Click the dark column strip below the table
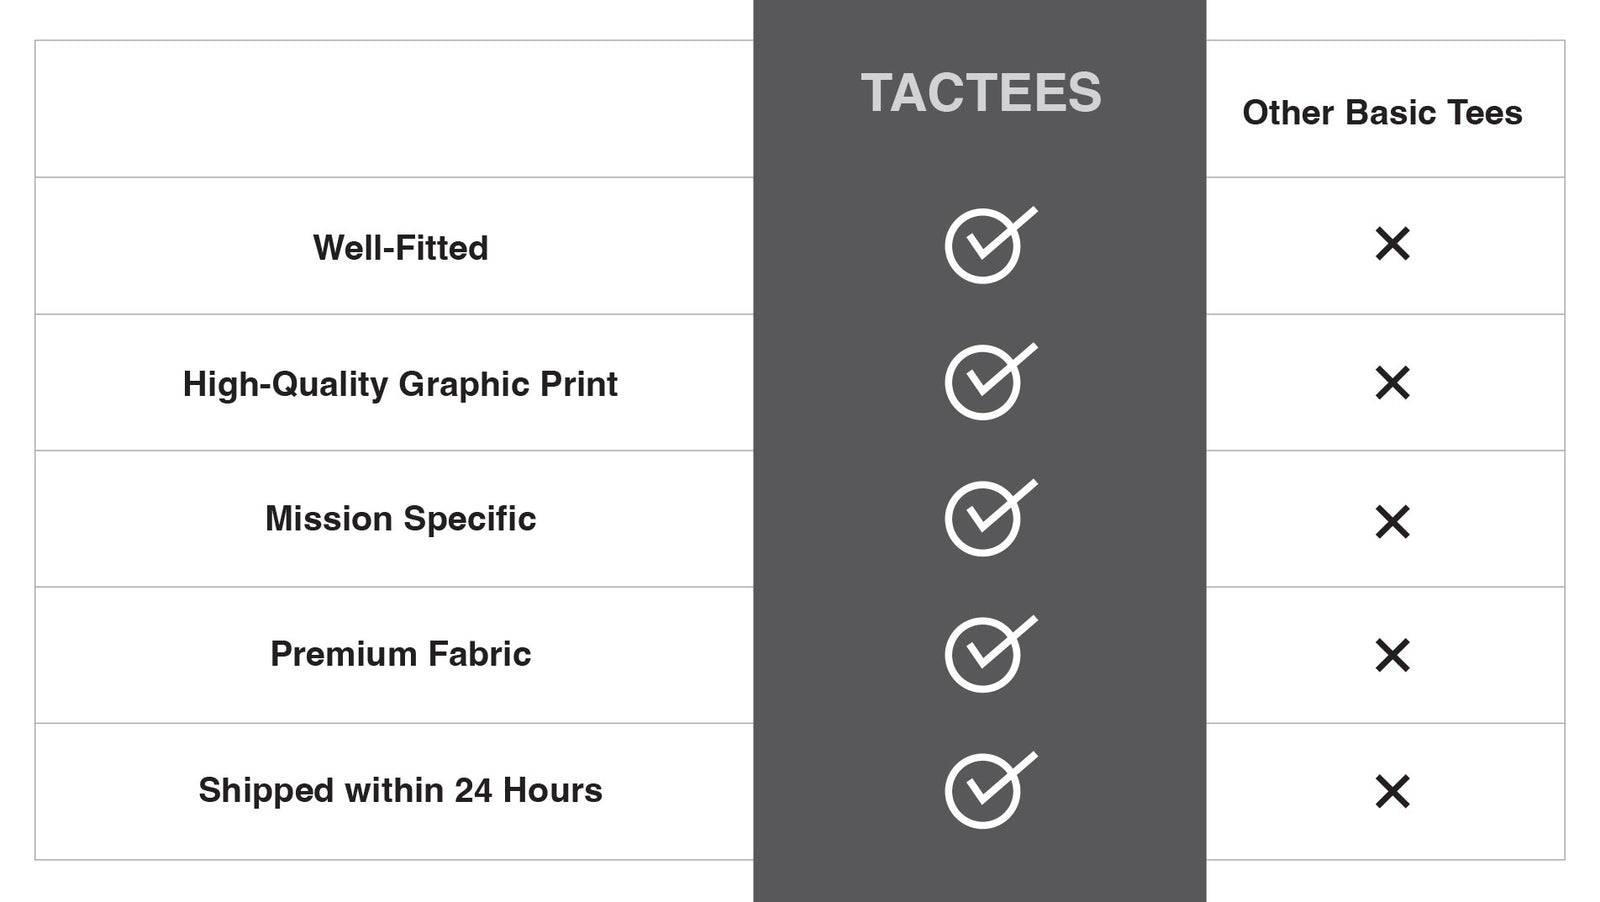This screenshot has width=1600, height=902. point(980,882)
